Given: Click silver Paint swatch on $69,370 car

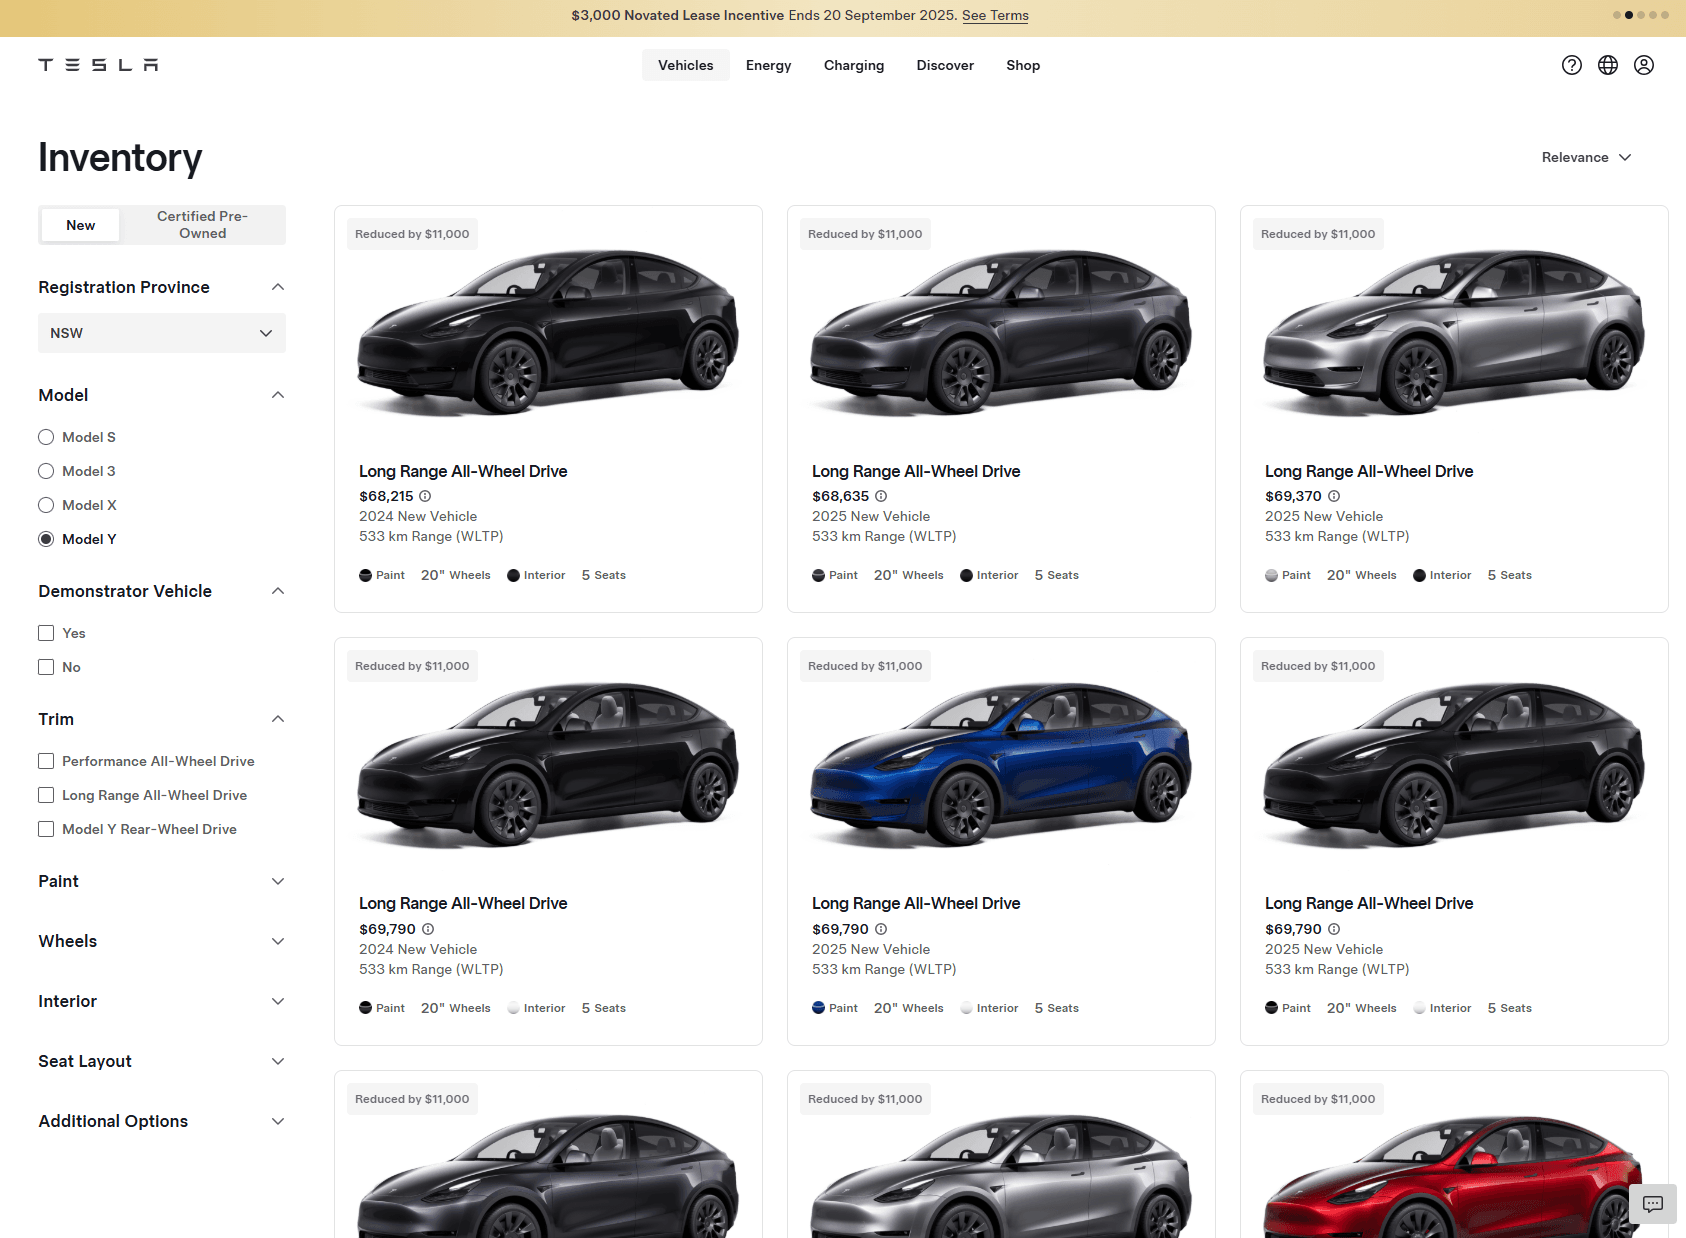Looking at the screenshot, I should pyautogui.click(x=1271, y=575).
